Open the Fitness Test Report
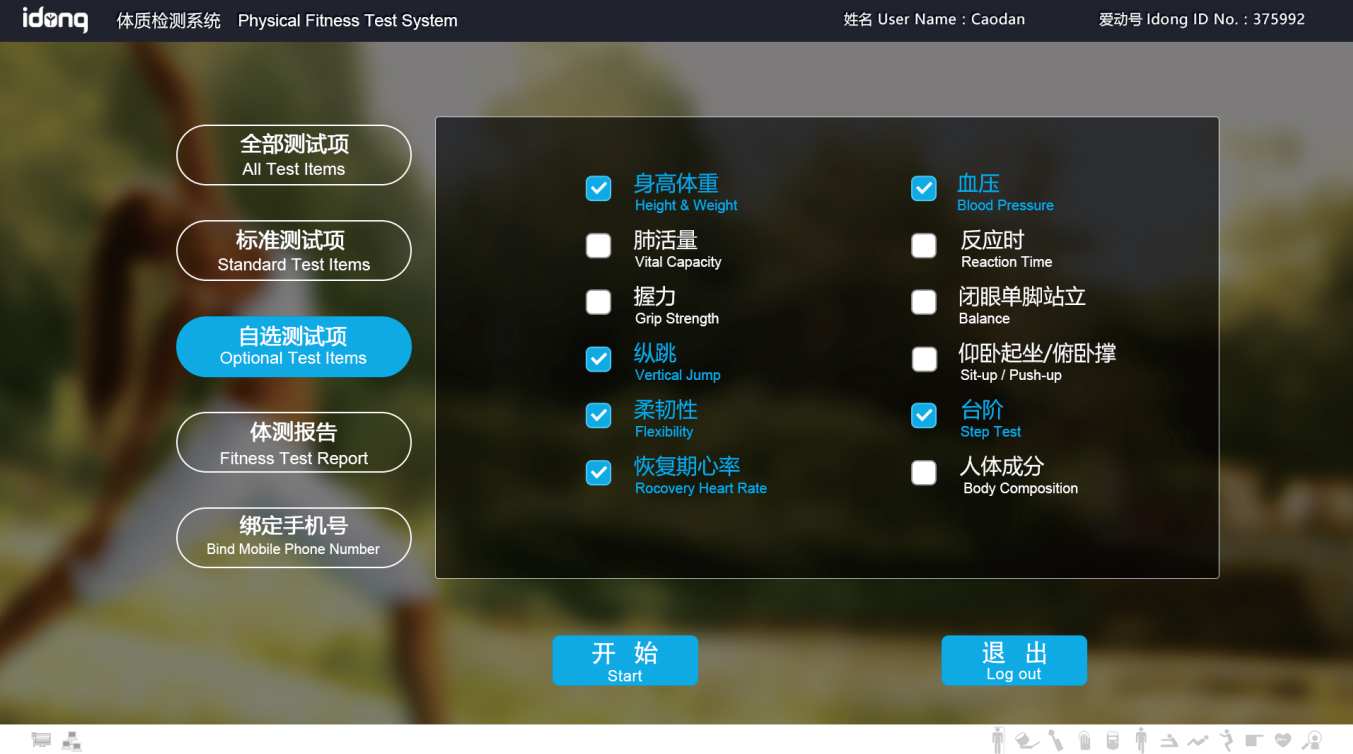The height and width of the screenshot is (754, 1353). click(293, 442)
